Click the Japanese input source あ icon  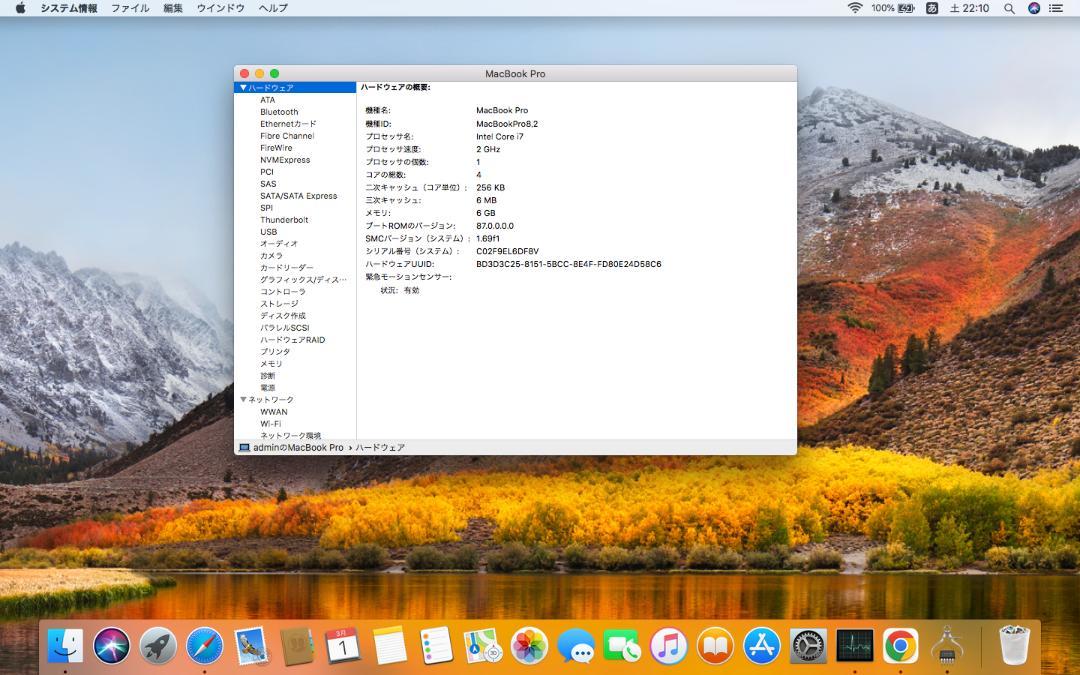[x=932, y=8]
